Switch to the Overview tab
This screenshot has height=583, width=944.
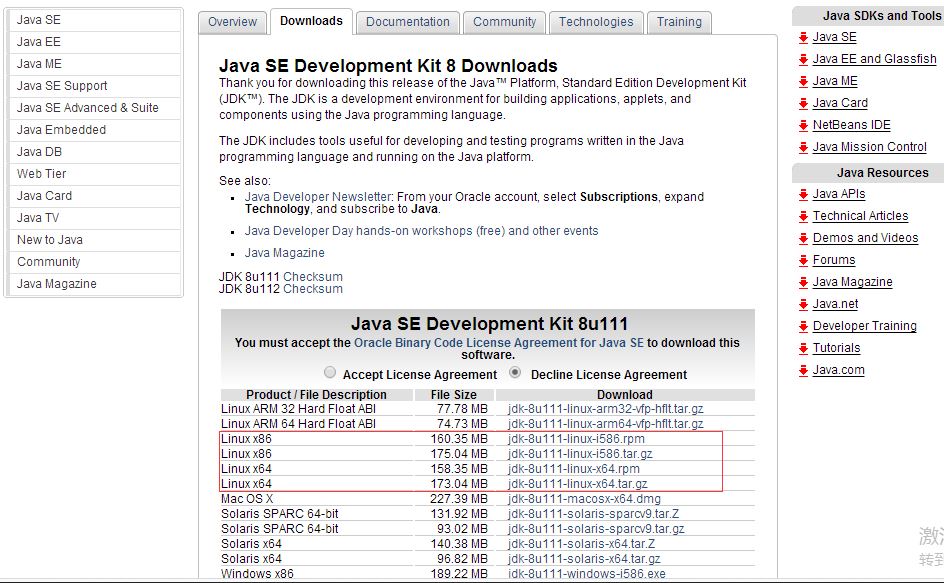[232, 22]
